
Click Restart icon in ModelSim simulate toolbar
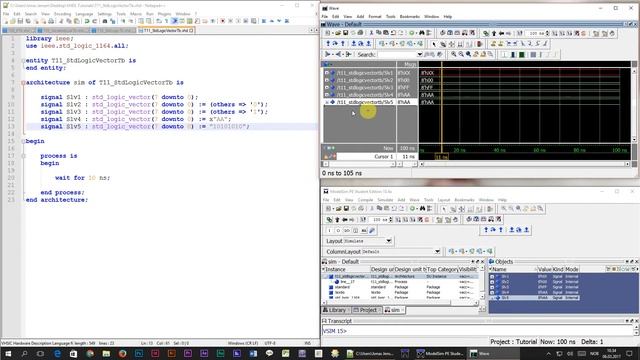click(362, 220)
